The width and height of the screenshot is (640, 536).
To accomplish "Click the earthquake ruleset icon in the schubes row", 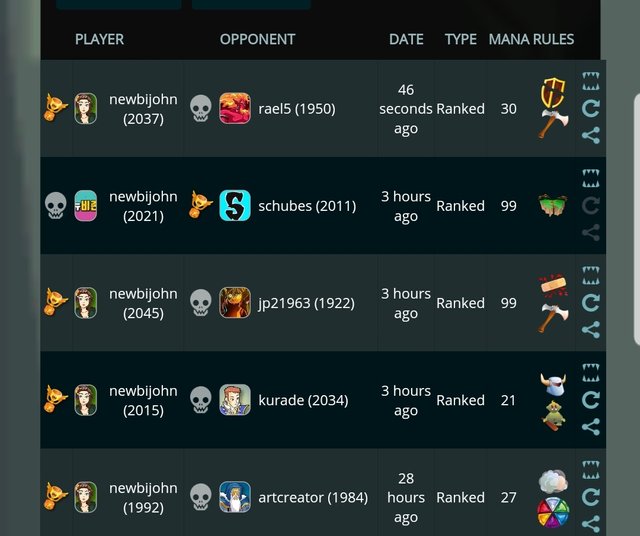I will point(553,205).
